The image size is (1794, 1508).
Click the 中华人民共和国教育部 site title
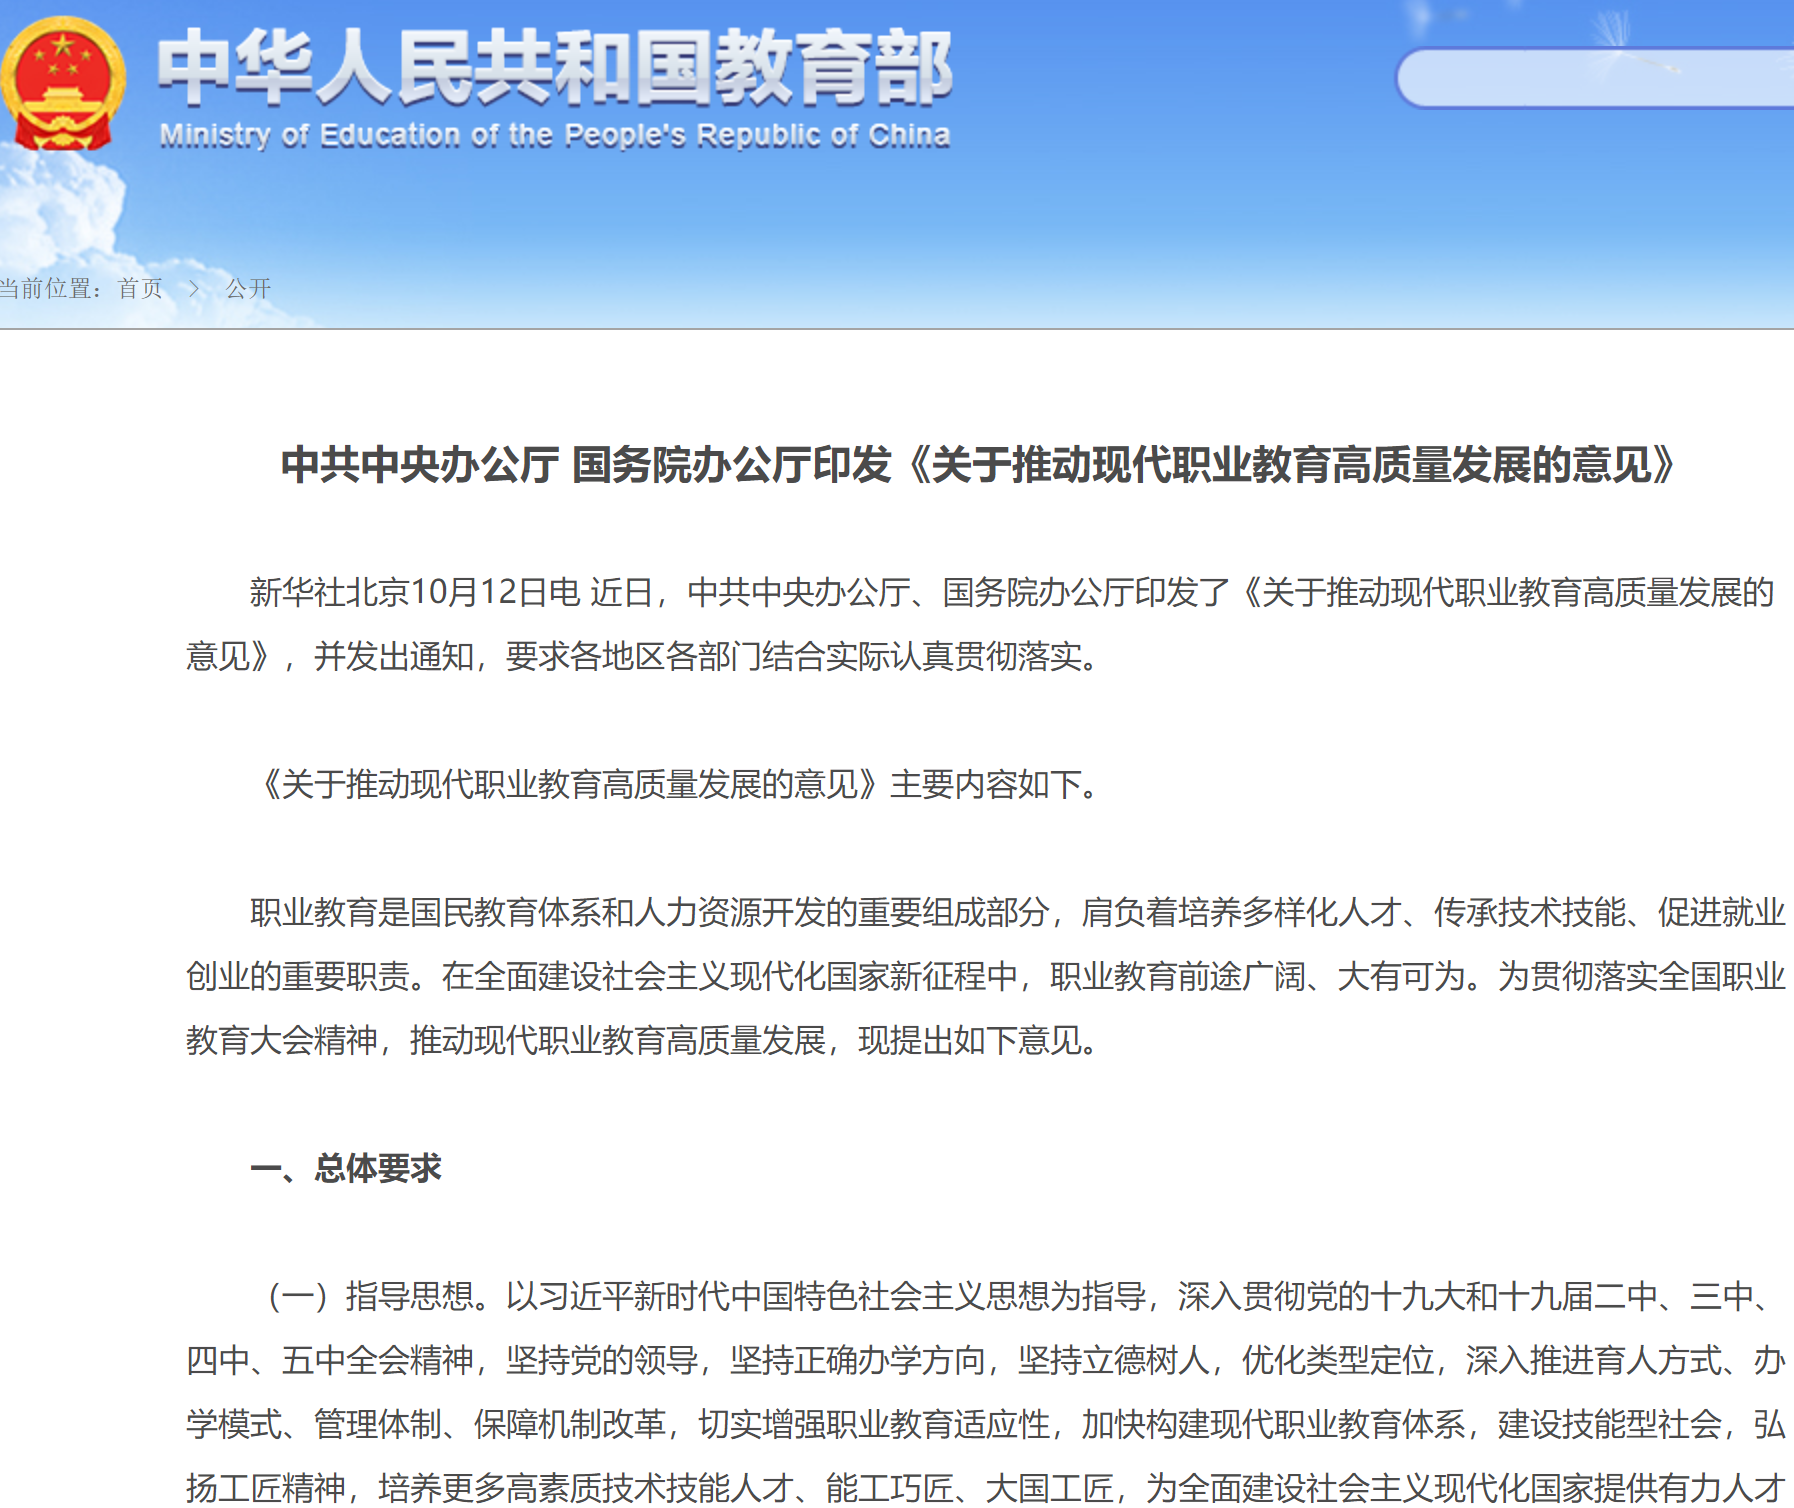[555, 68]
